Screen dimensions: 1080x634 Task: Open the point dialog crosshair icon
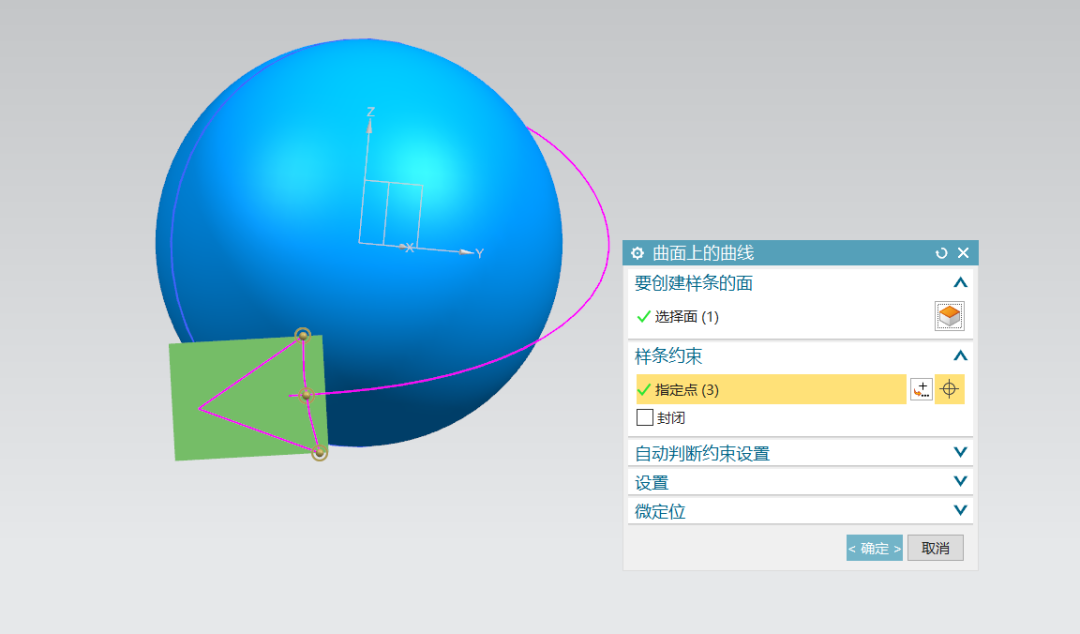949,389
